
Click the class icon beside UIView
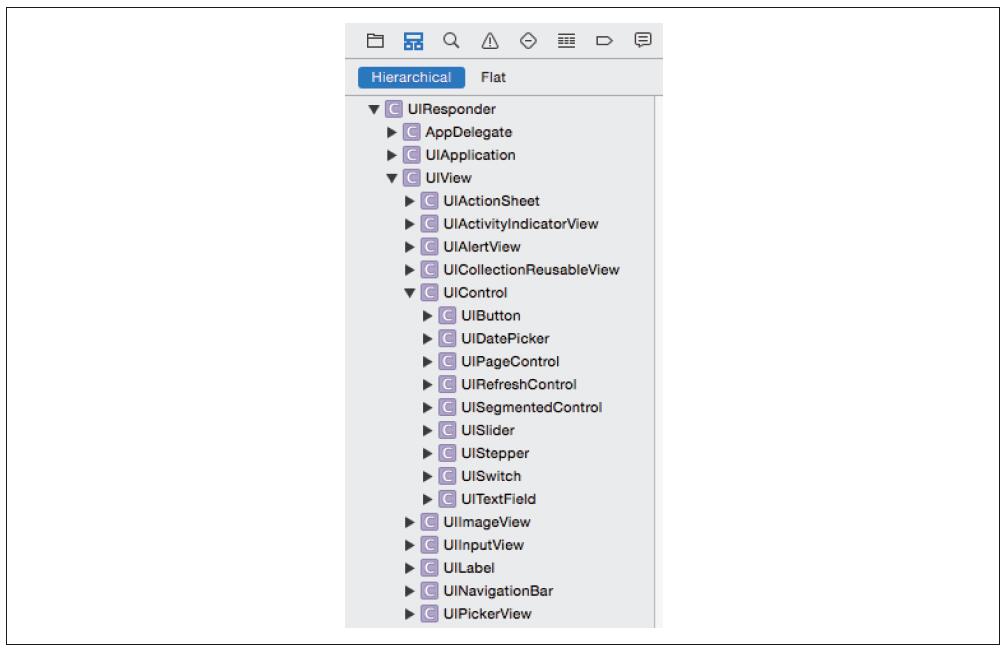[412, 179]
